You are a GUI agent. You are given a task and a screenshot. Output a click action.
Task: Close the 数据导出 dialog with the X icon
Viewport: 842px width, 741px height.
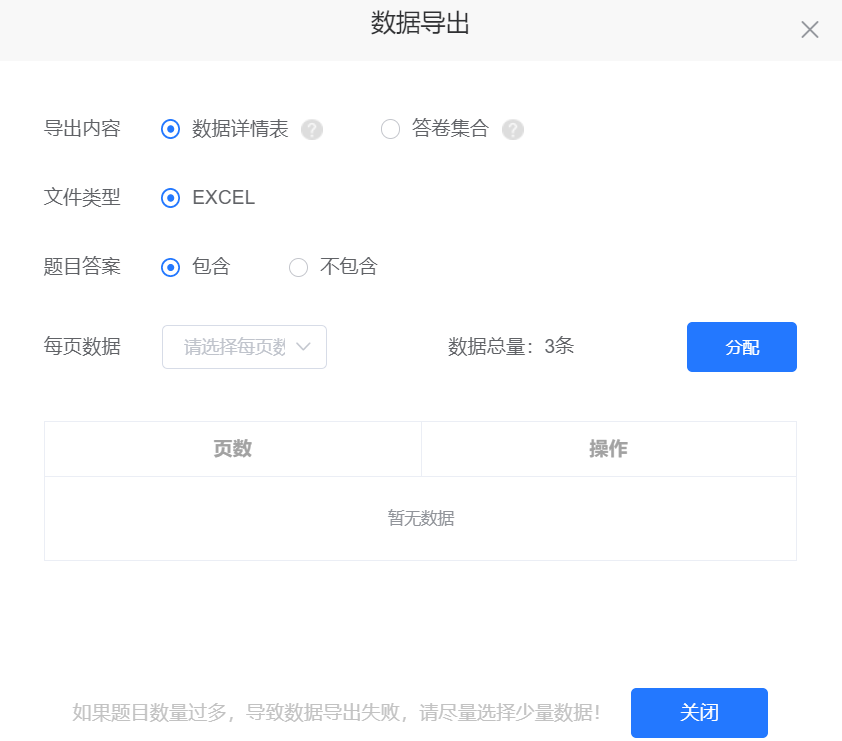click(809, 30)
